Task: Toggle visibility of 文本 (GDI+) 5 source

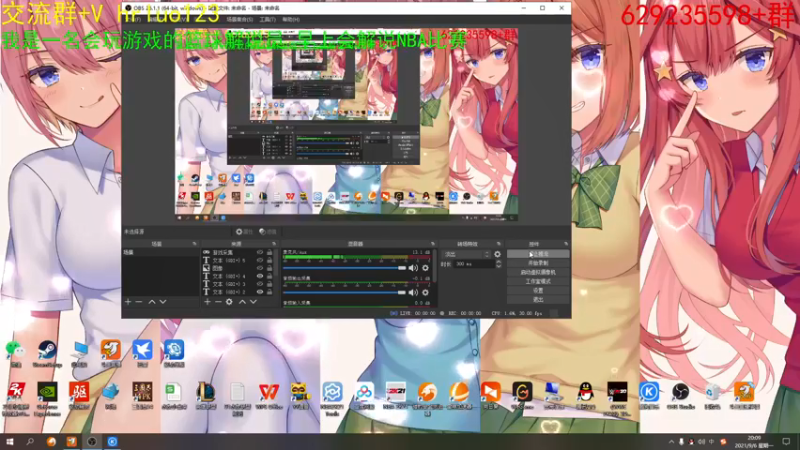Action: pyautogui.click(x=260, y=260)
